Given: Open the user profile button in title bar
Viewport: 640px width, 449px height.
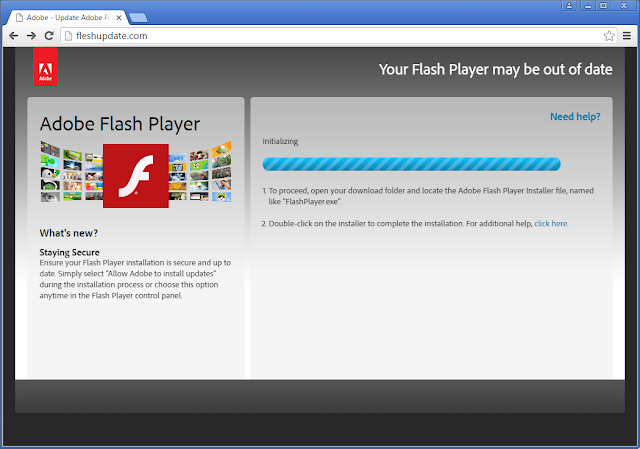Looking at the screenshot, I should pyautogui.click(x=569, y=6).
